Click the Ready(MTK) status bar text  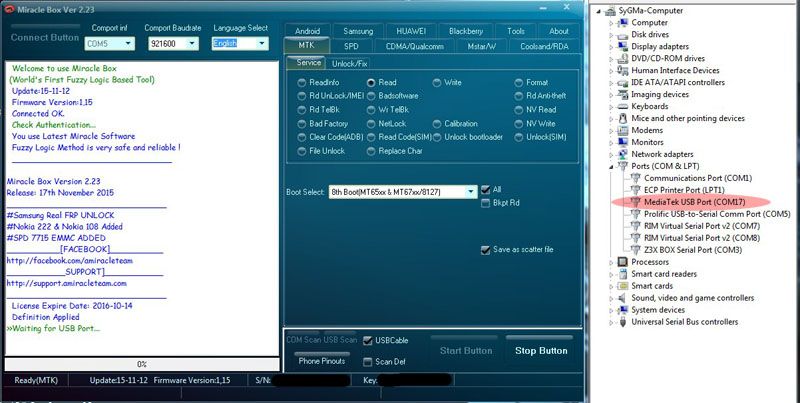(36, 380)
